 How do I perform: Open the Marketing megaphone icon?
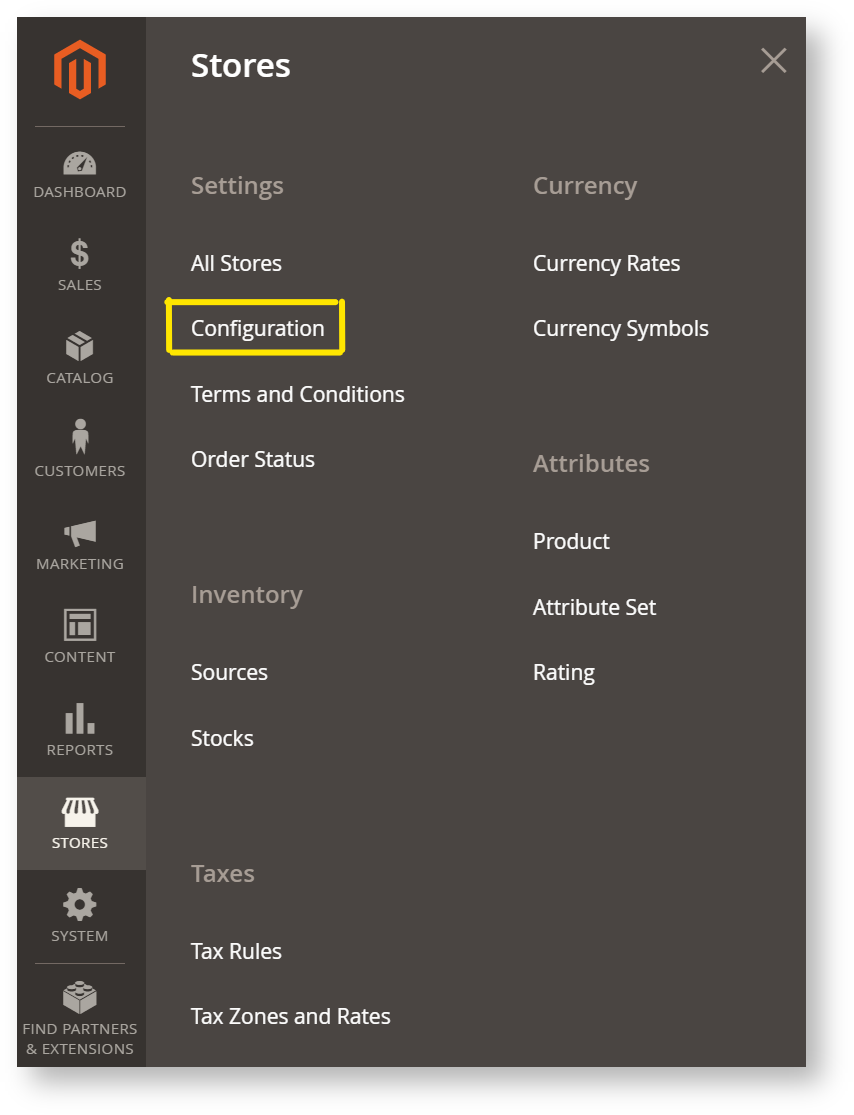tap(80, 533)
